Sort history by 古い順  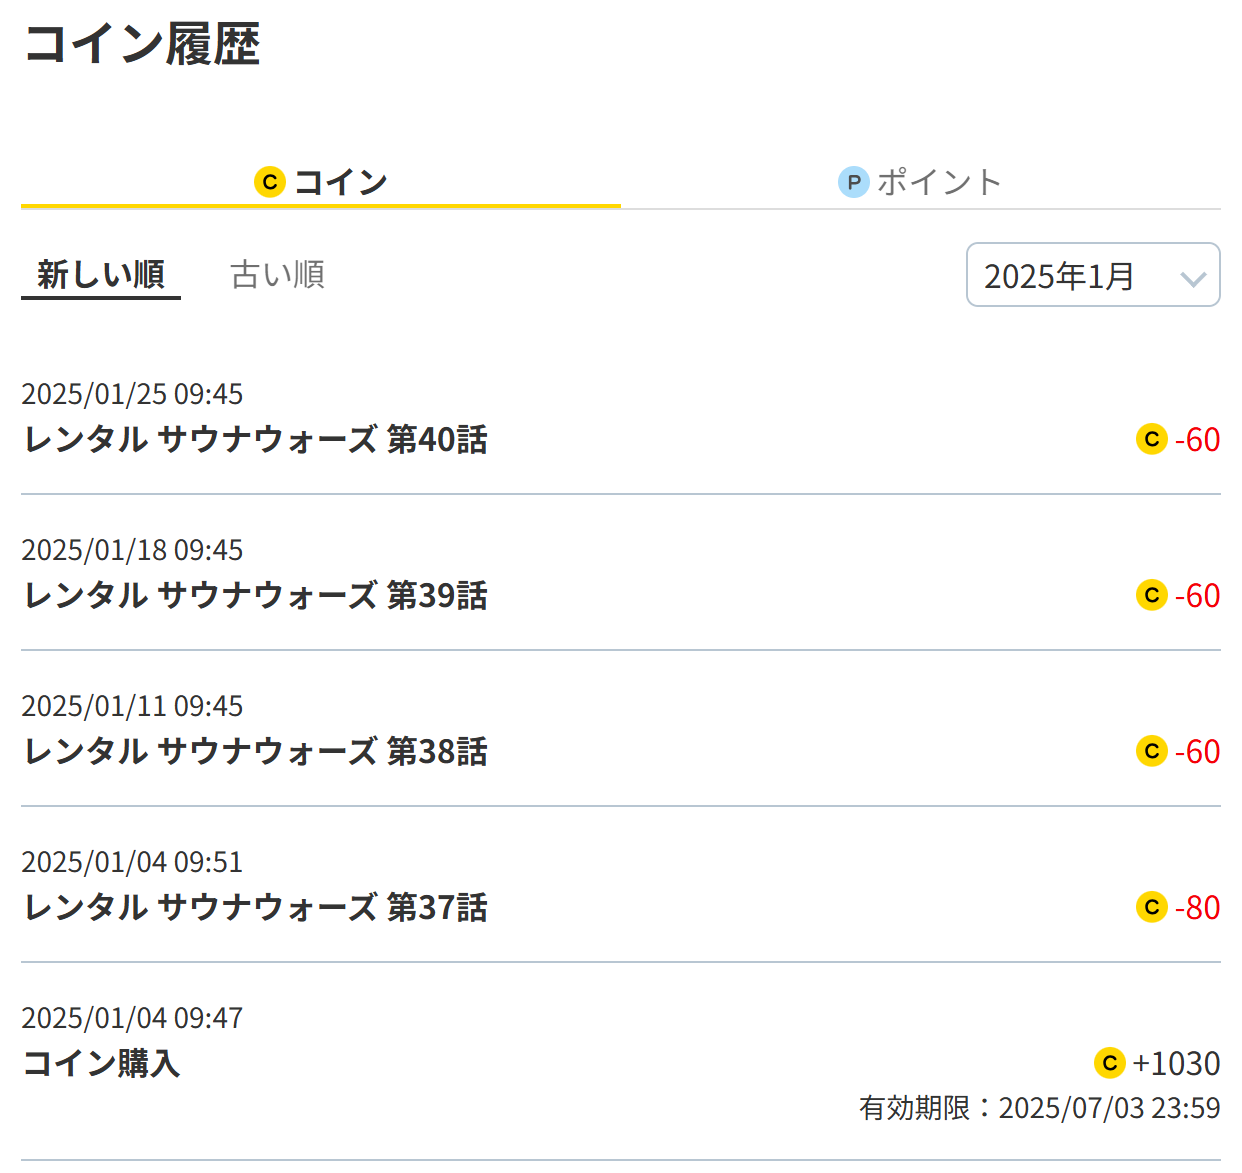pyautogui.click(x=277, y=274)
